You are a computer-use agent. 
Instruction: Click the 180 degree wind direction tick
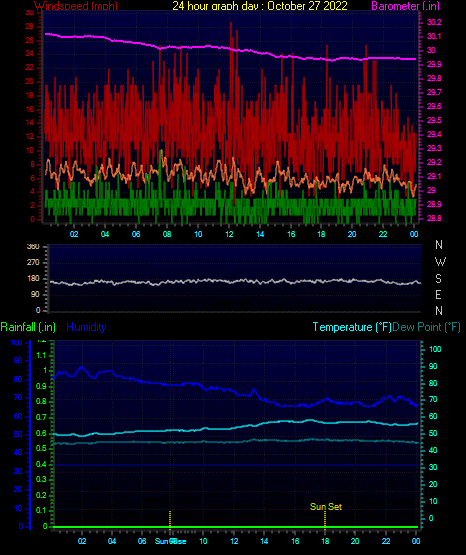tap(33, 279)
